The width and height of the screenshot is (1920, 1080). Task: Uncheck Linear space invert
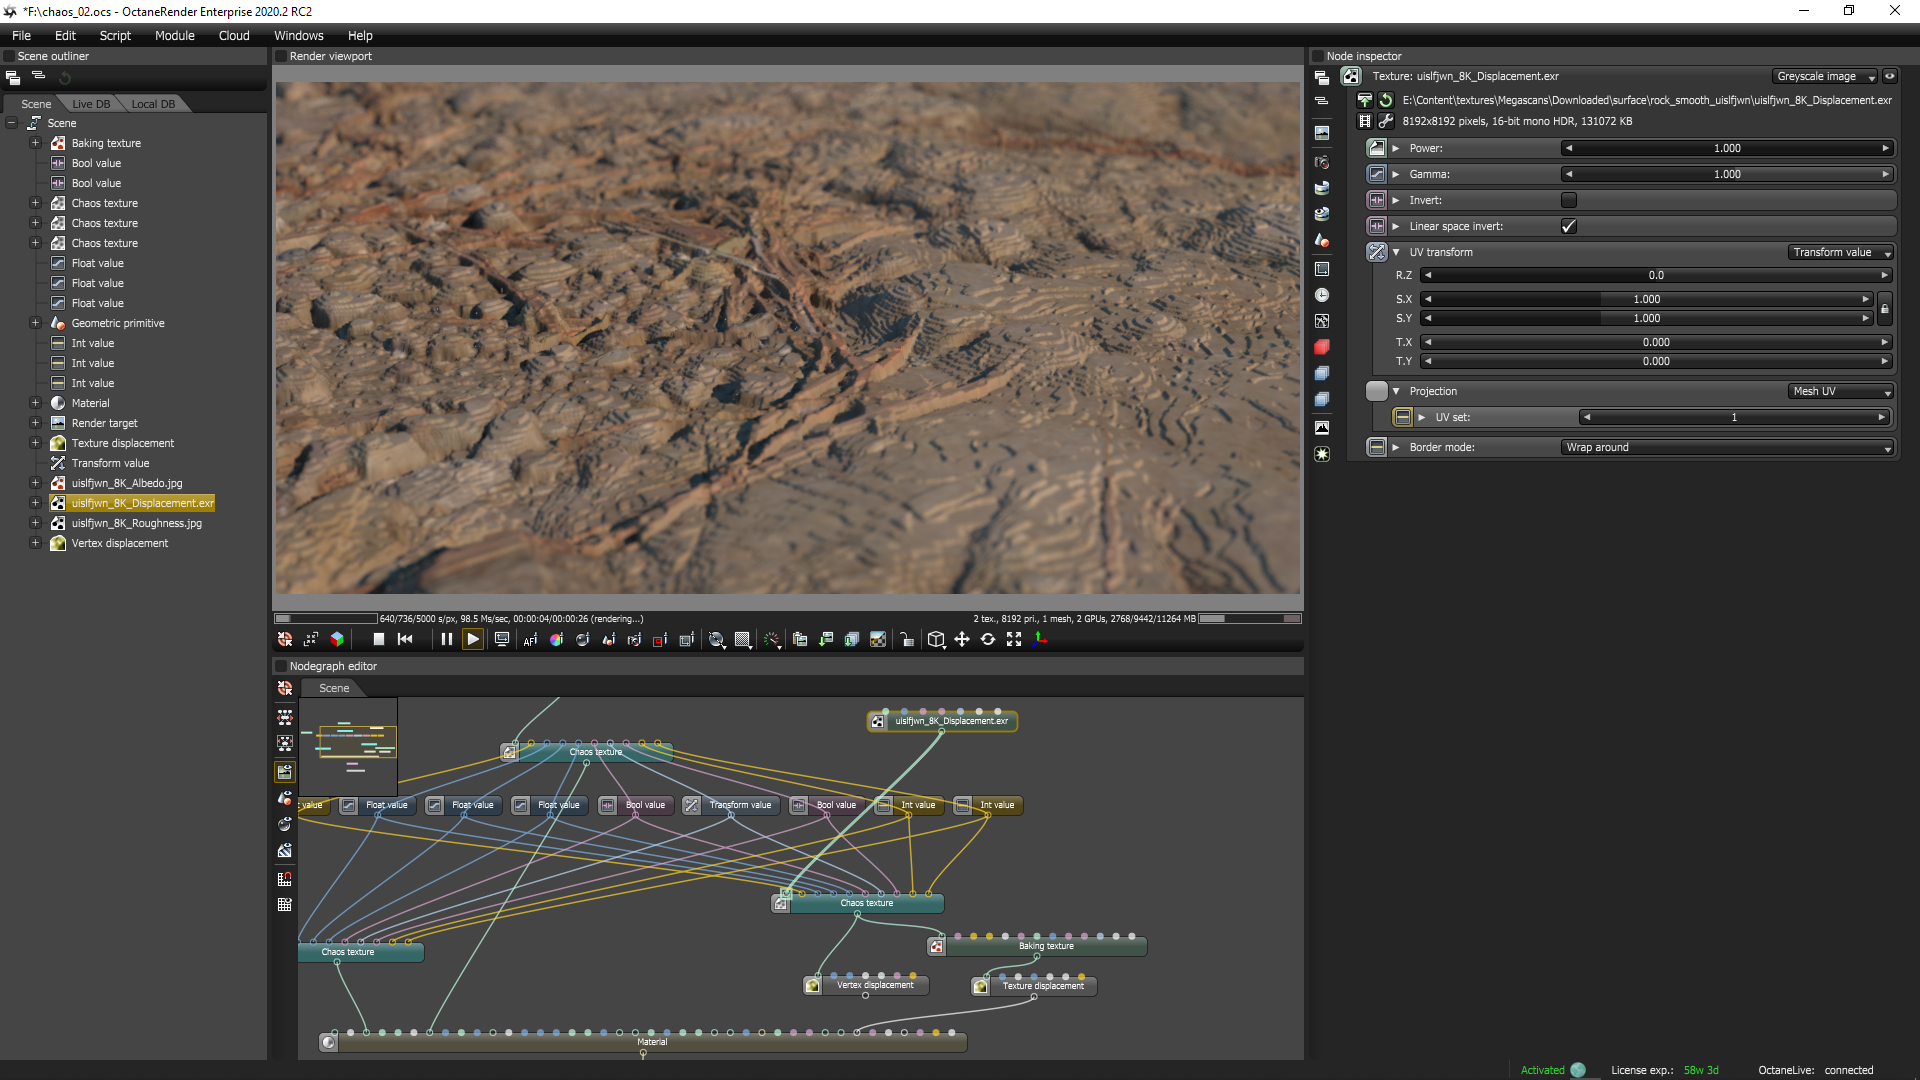pyautogui.click(x=1568, y=226)
